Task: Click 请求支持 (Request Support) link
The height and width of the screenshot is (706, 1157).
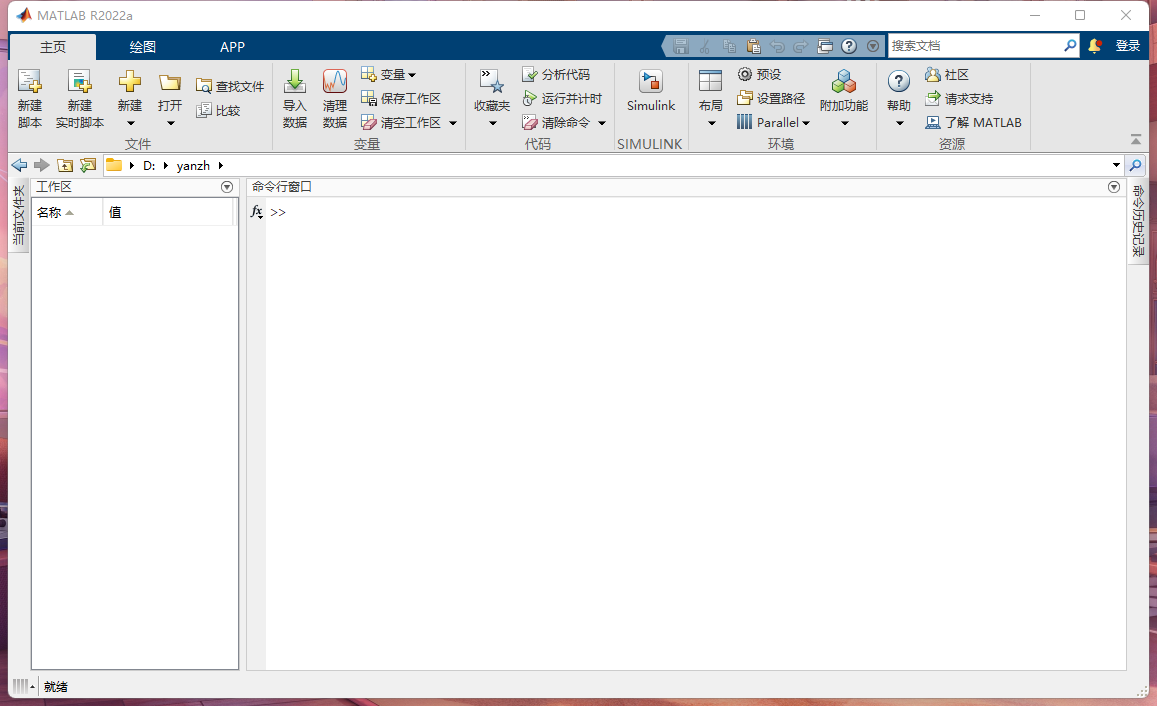Action: [x=968, y=98]
